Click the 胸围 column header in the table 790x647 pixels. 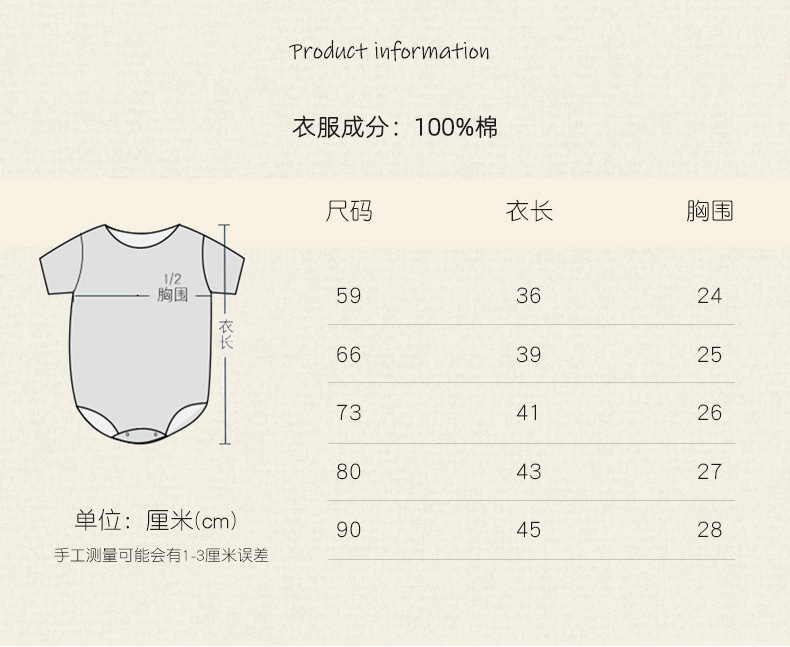point(709,211)
